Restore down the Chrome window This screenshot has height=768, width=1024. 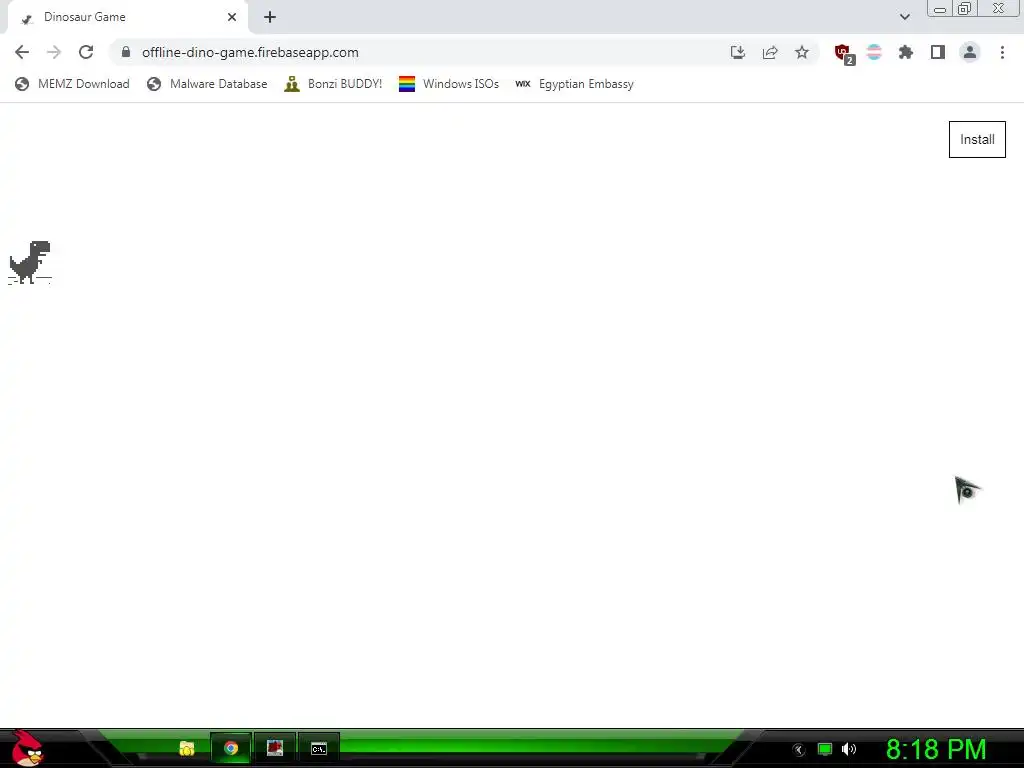[965, 9]
